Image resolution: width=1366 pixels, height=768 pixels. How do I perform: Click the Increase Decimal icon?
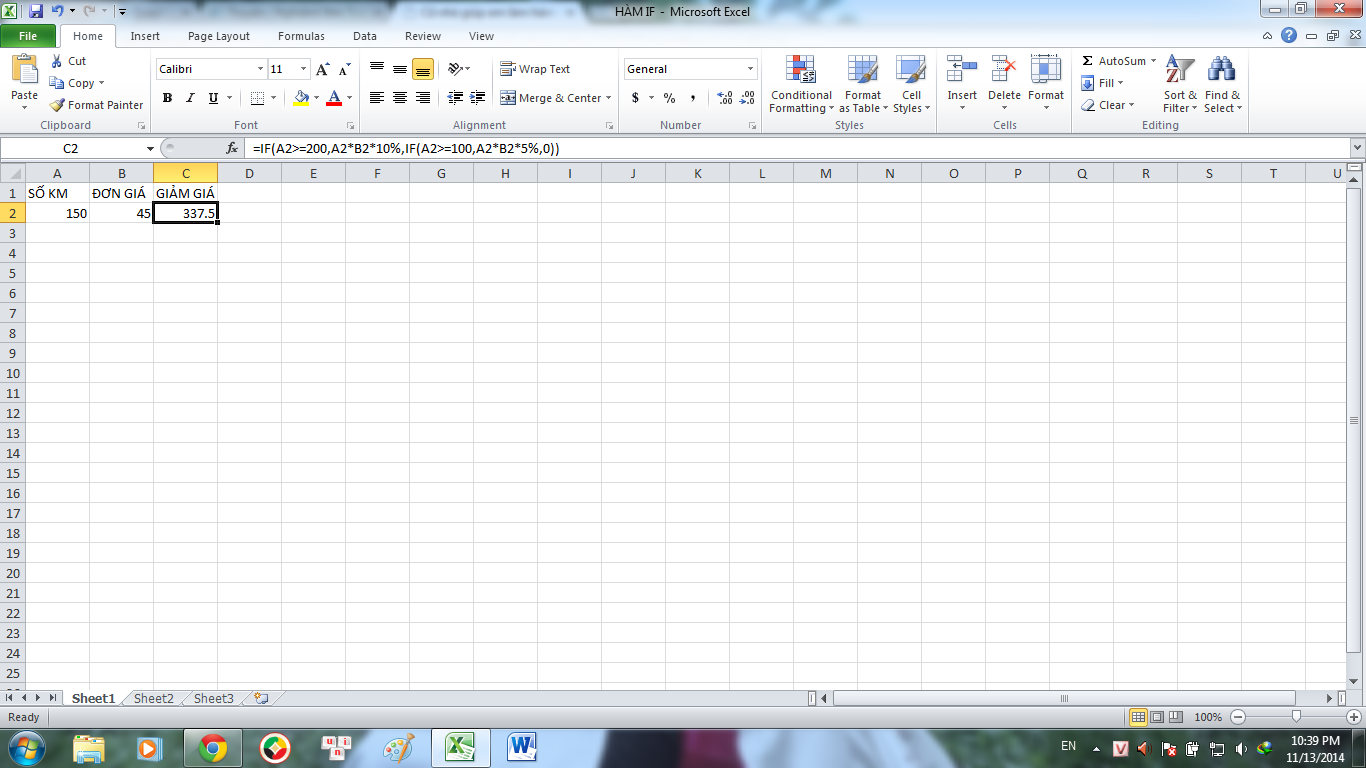coord(724,98)
